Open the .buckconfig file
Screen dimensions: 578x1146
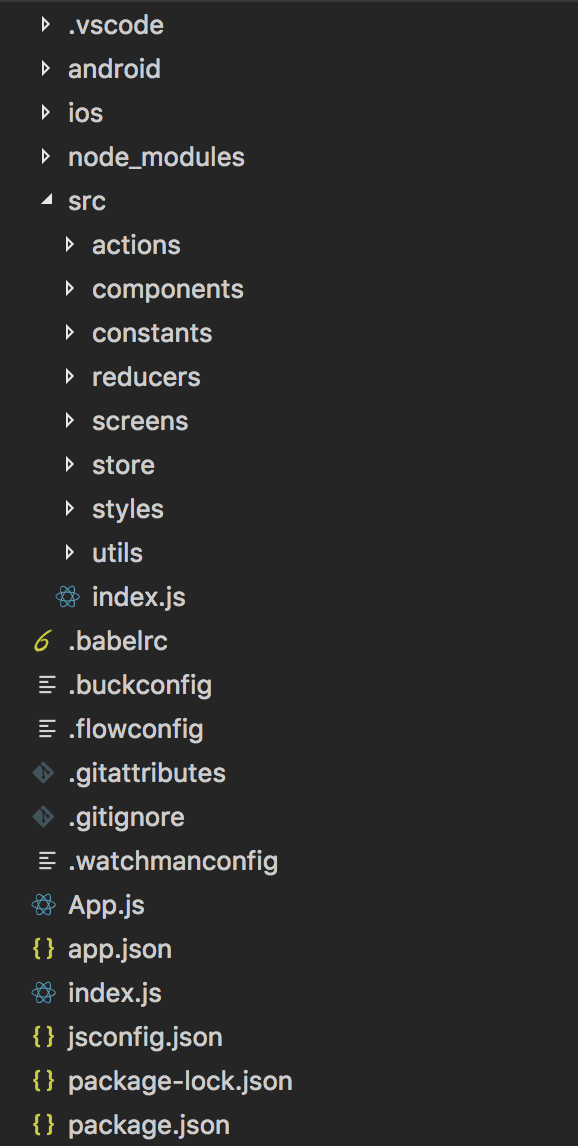(x=140, y=684)
